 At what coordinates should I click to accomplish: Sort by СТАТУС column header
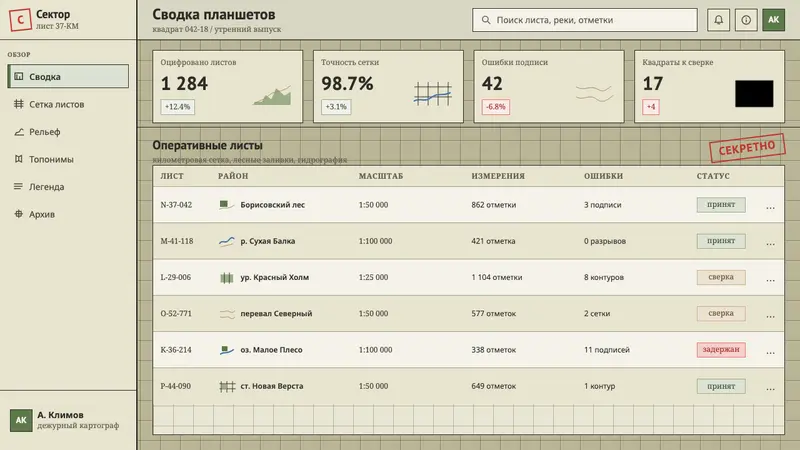713,176
